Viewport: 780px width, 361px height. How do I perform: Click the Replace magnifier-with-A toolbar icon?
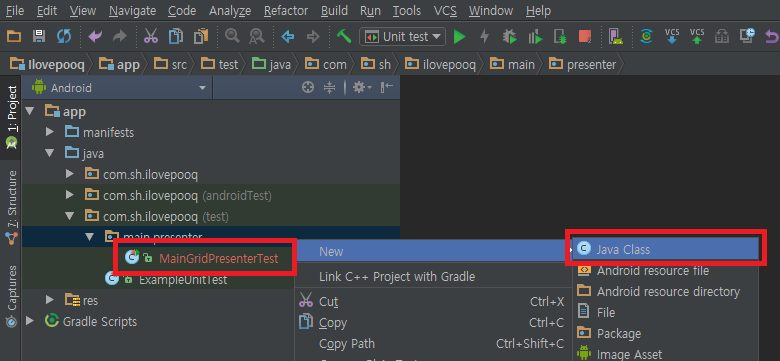point(257,37)
